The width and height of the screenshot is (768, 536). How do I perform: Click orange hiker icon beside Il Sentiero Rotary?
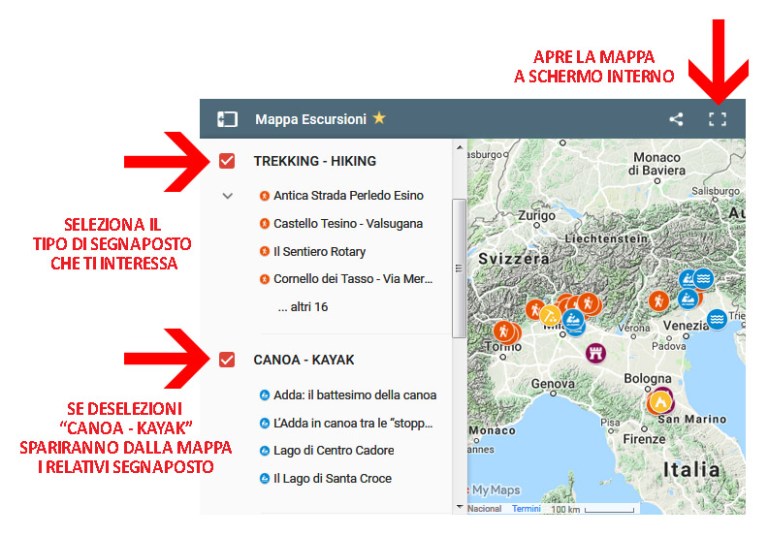click(x=264, y=251)
